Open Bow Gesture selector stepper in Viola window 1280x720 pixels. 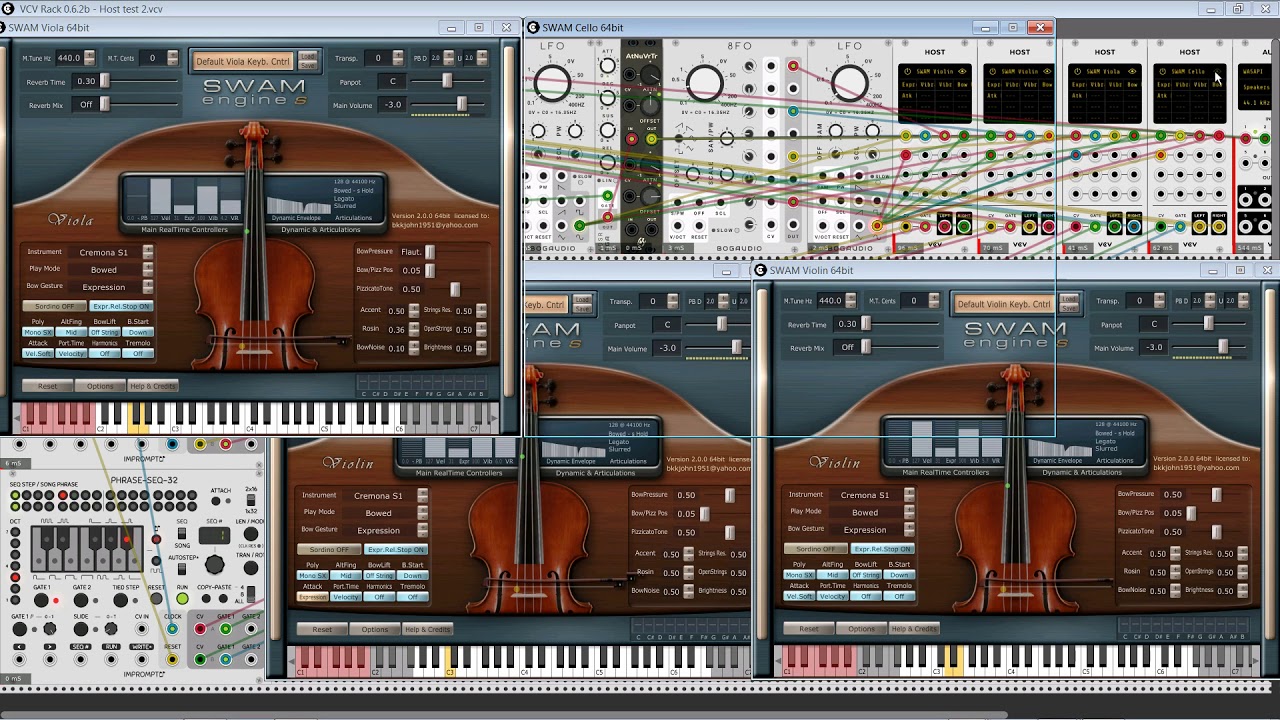point(148,287)
